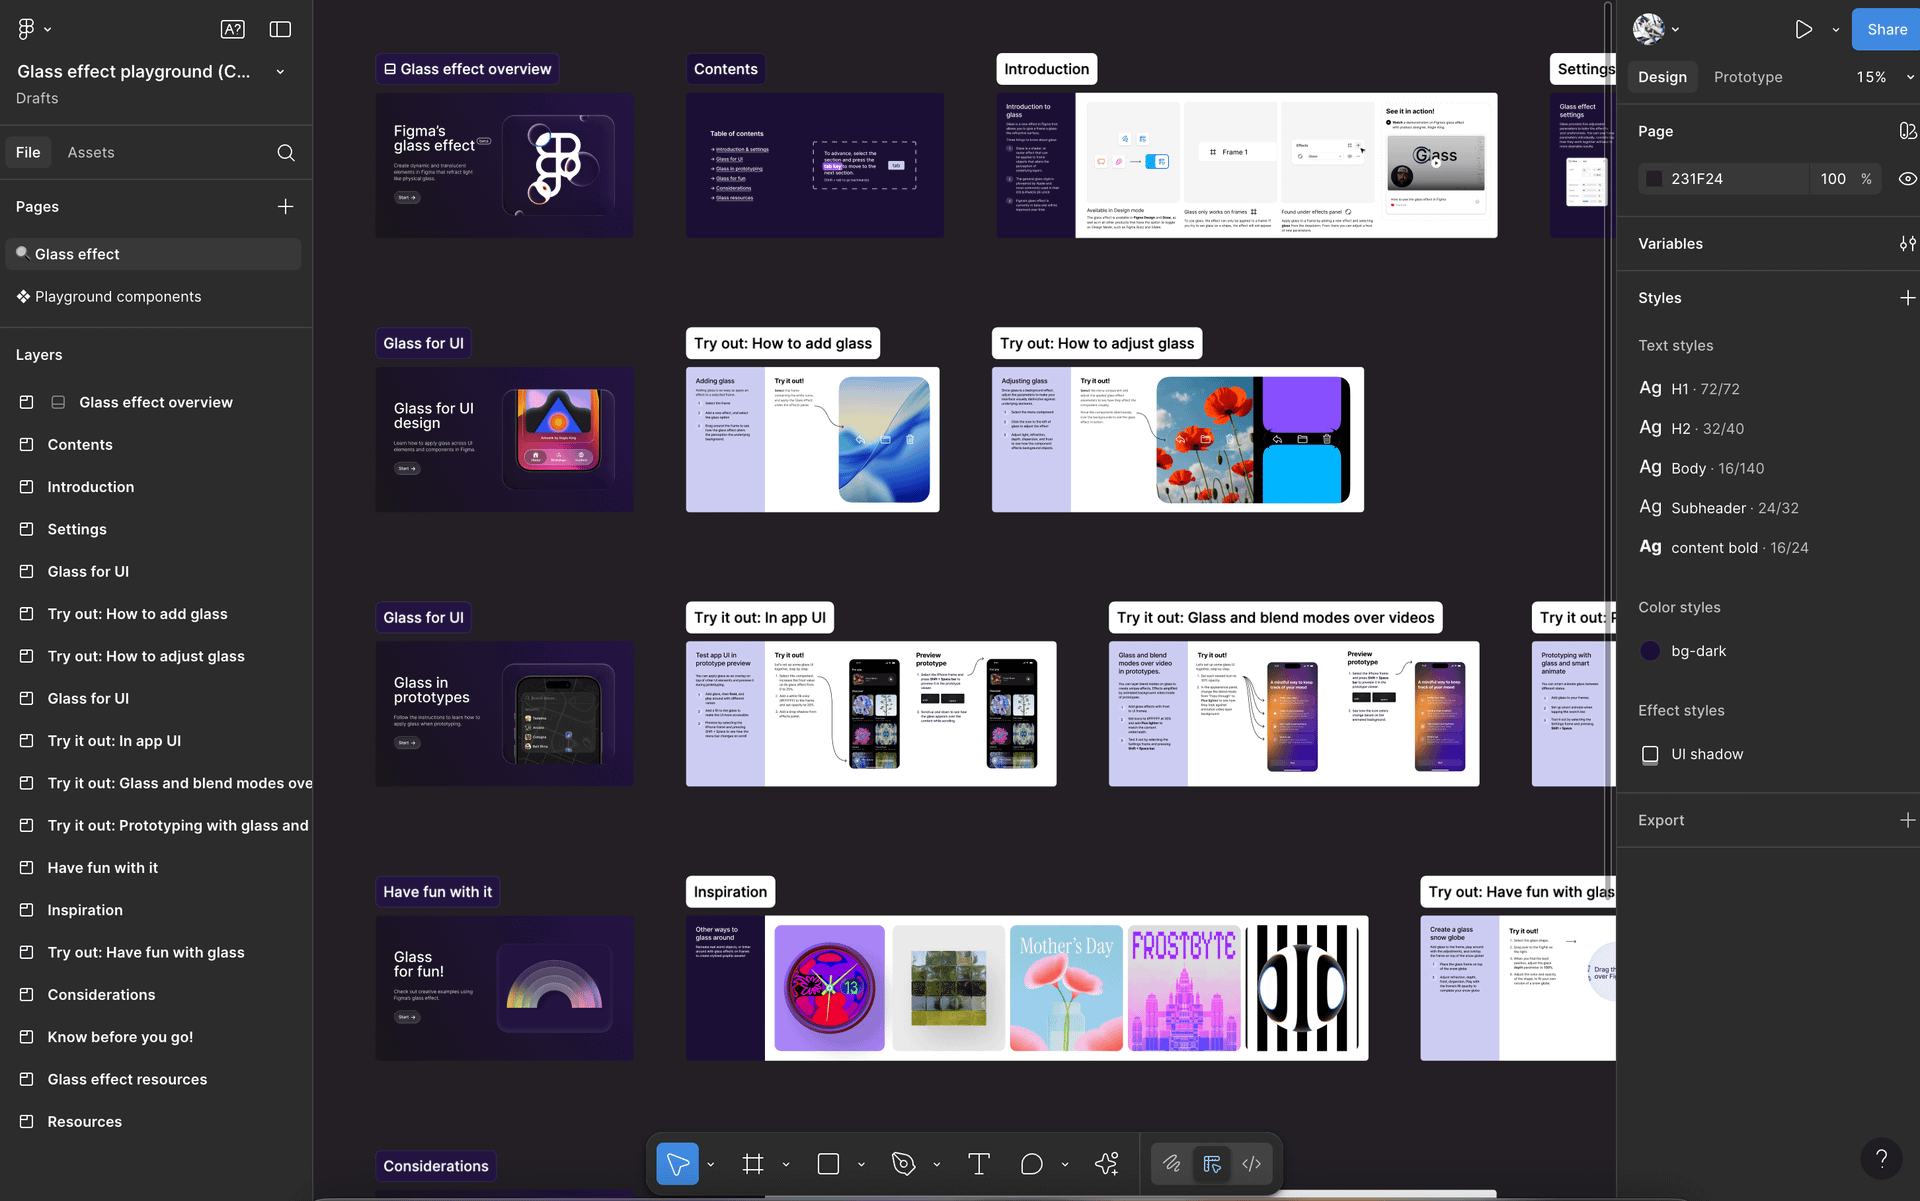Open the Actions AI tool

(x=1106, y=1164)
